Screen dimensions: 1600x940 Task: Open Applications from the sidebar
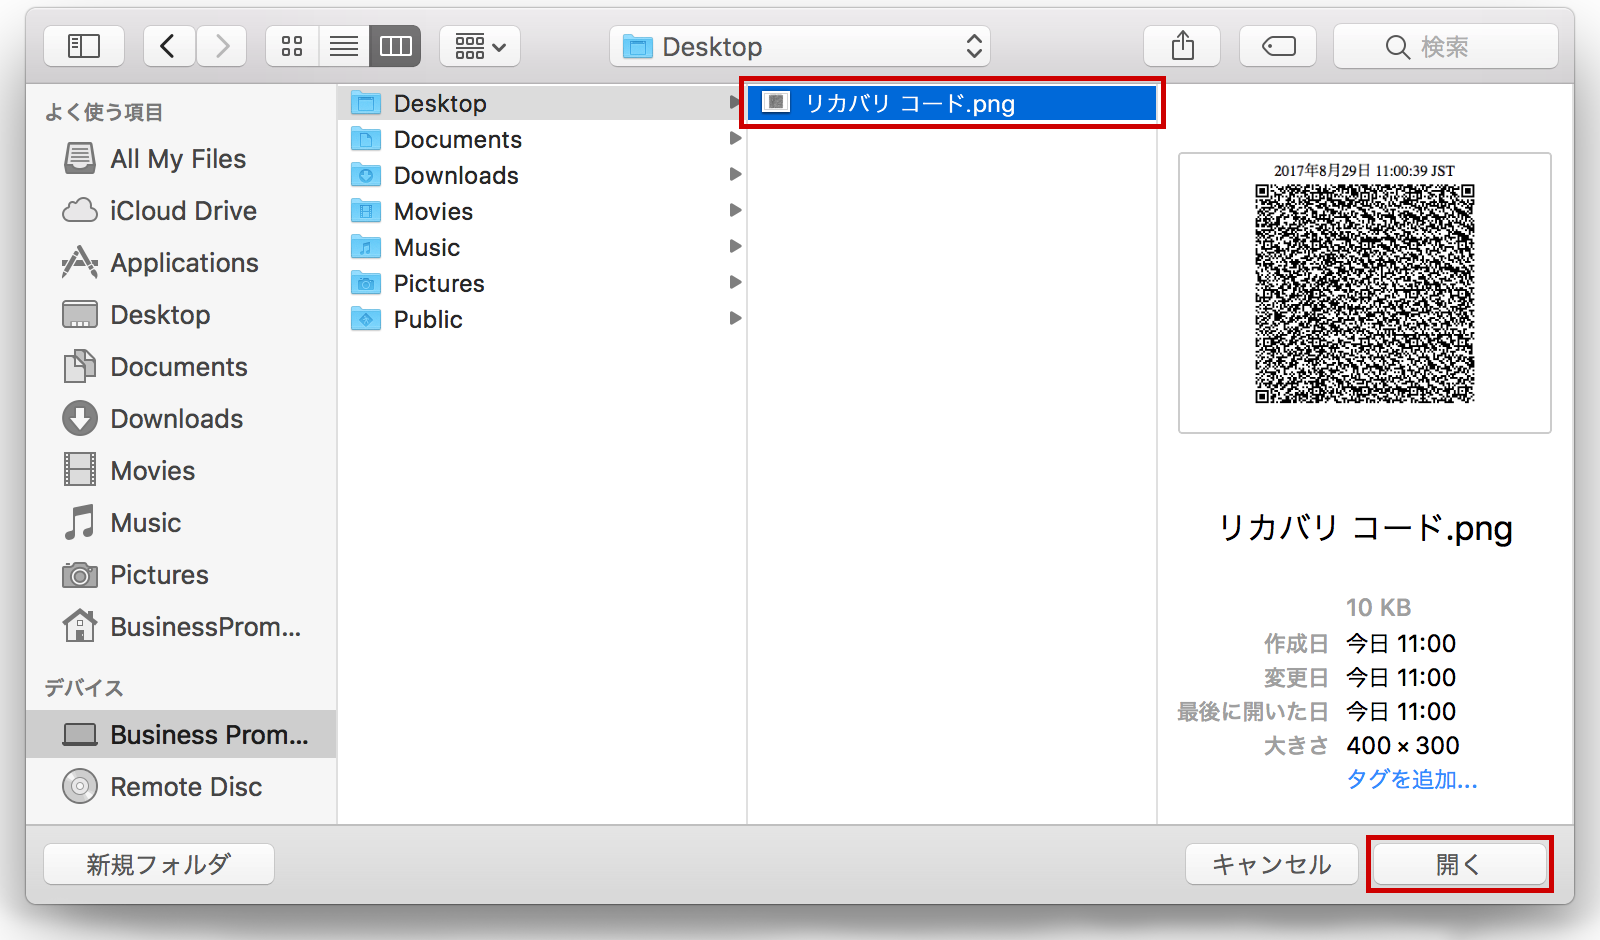[184, 263]
